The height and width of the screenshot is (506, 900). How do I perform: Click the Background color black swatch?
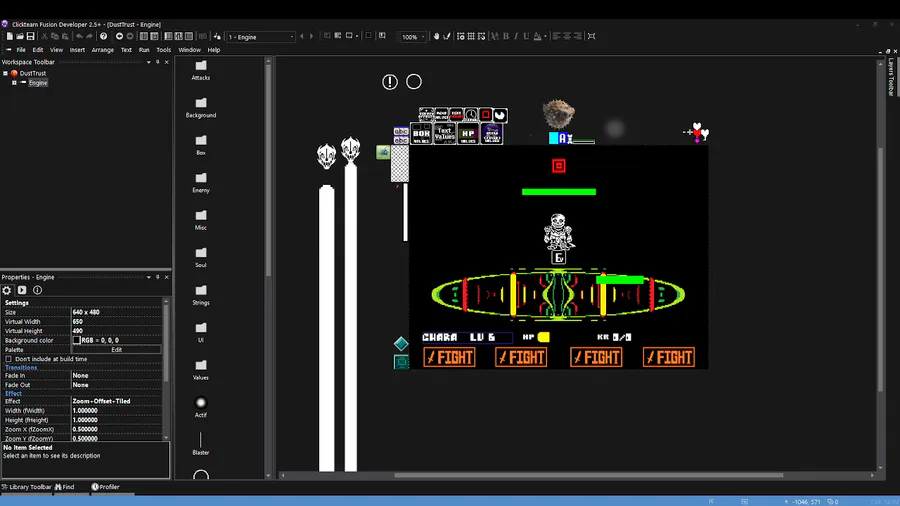(x=76, y=340)
